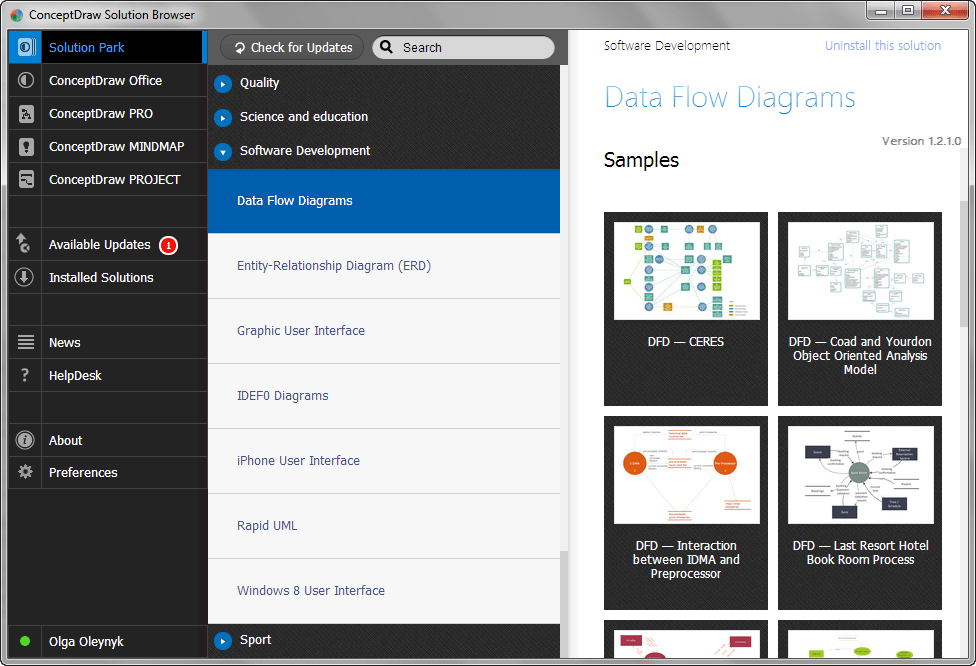This screenshot has height=666, width=976.
Task: Select Rapid UML from the solution list
Action: (x=266, y=525)
